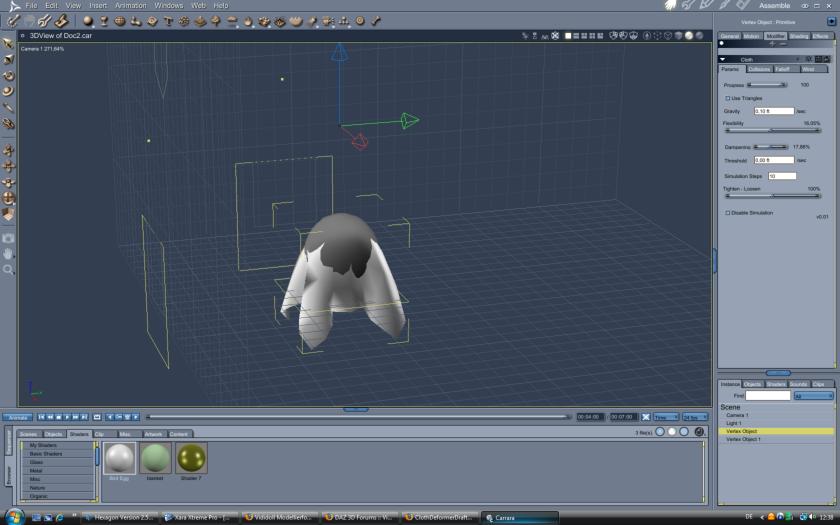
Task: Open the Content tab in browser panel
Action: 179,434
